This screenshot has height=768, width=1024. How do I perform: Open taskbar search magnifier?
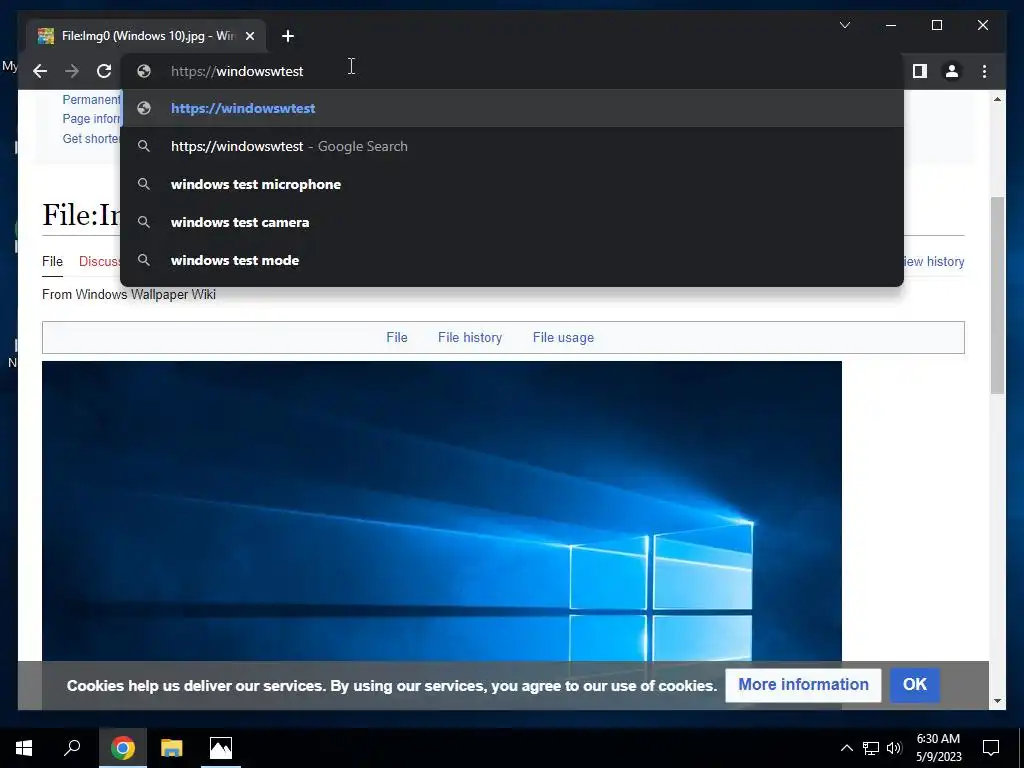(x=72, y=748)
